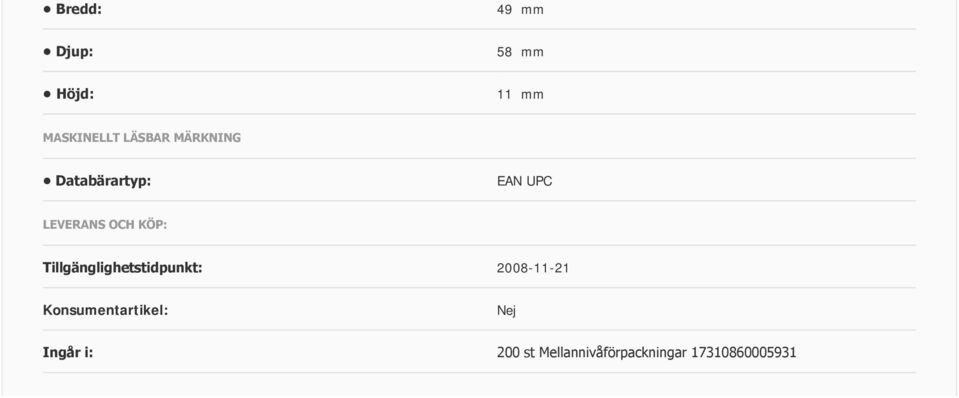Click the Tillgänglighetstidpunkt label
Viewport: 959px width, 398px height.
pos(122,268)
